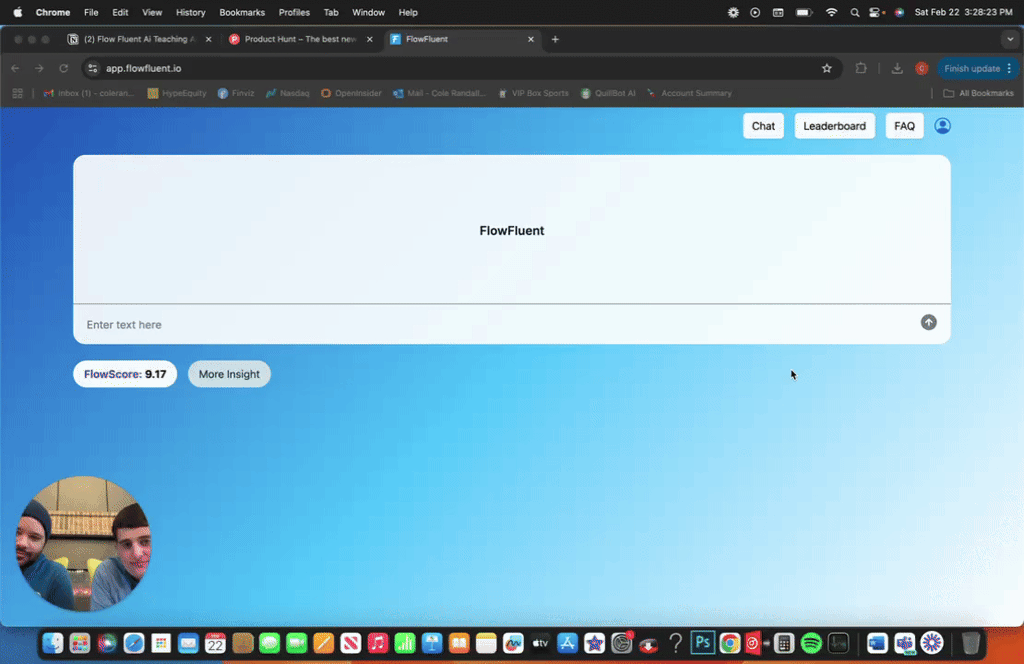Open Calendar from the dock
The width and height of the screenshot is (1024, 664).
tap(215, 644)
